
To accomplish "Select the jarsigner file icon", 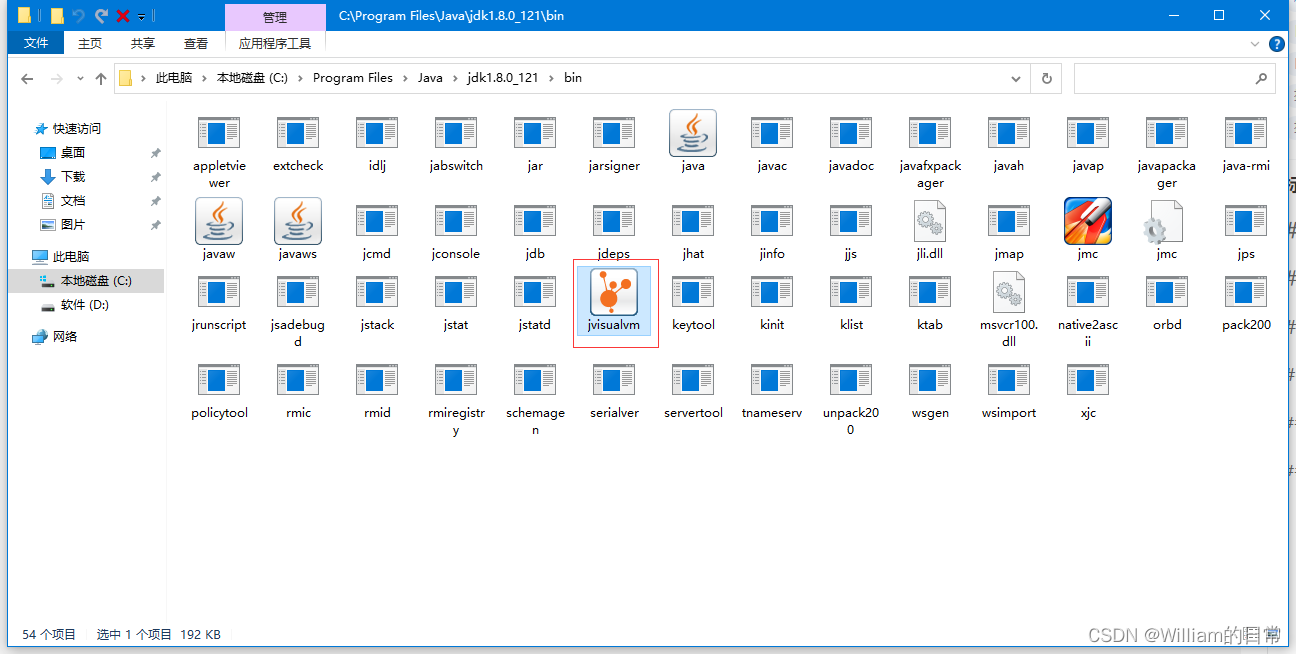I will tap(614, 133).
